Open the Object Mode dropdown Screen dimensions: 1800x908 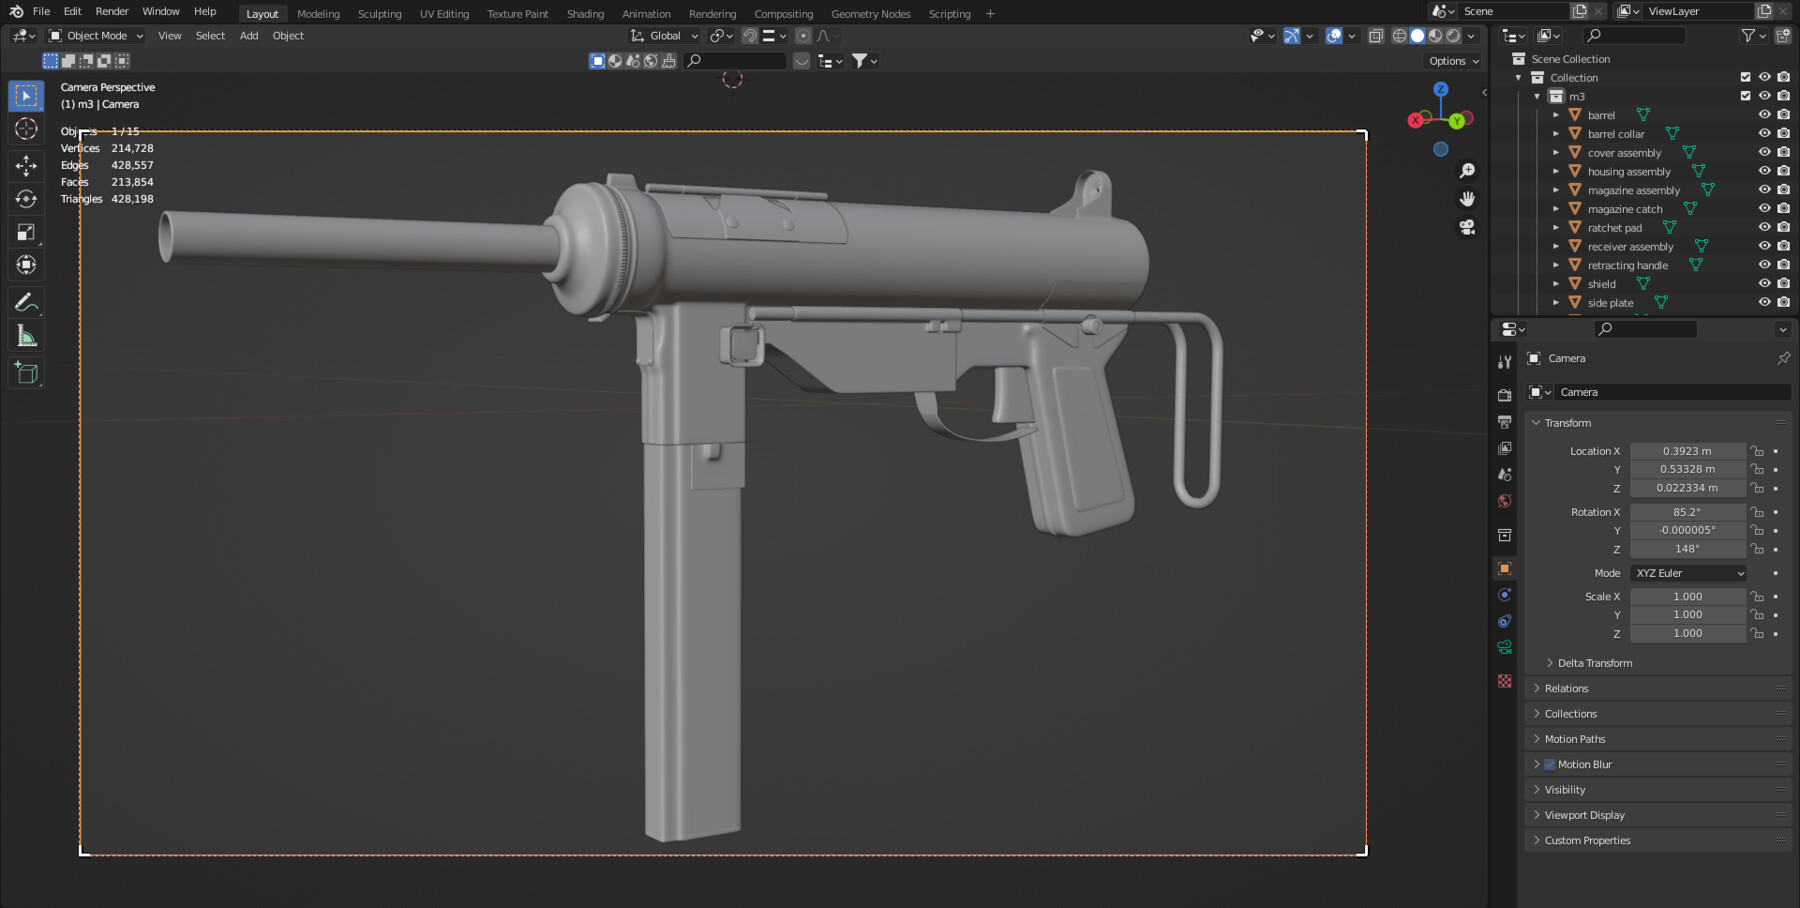[x=95, y=35]
